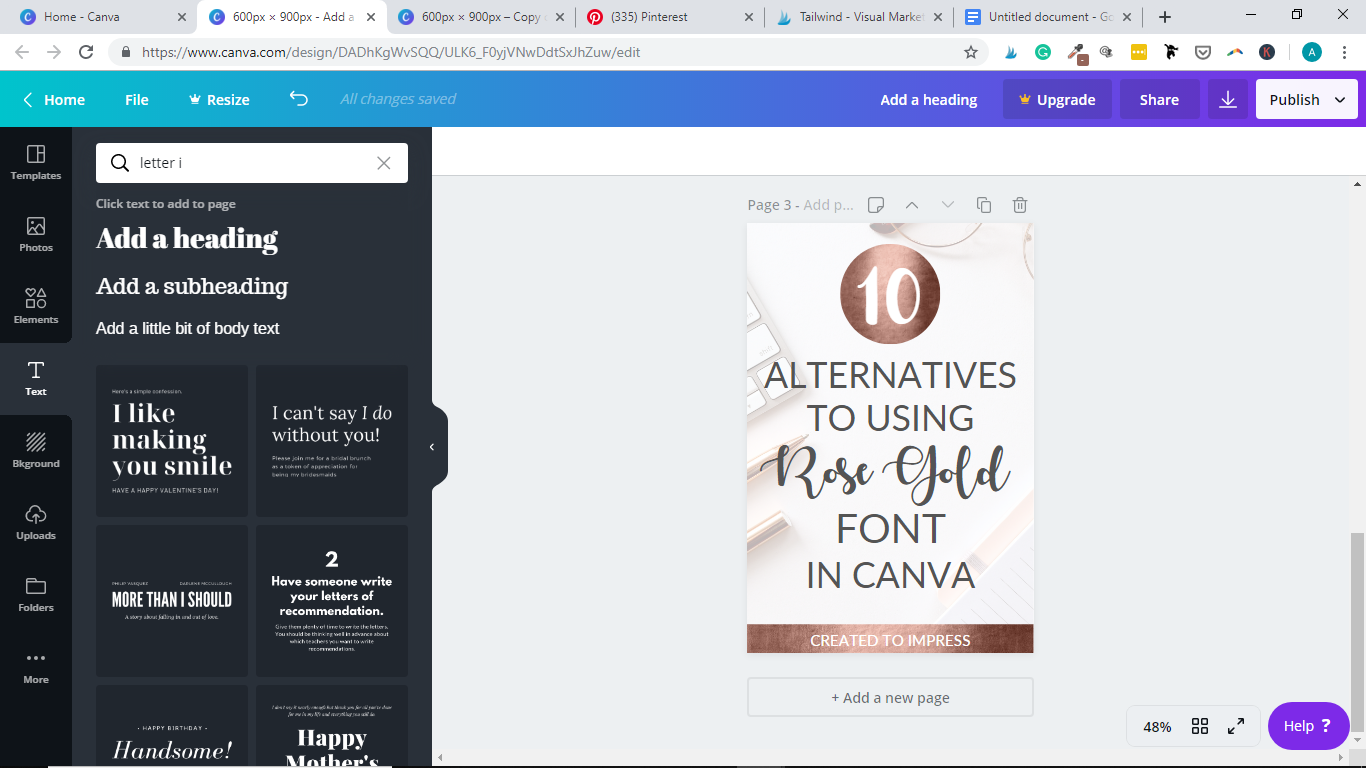Open the Templates sidebar panel
This screenshot has height=768, width=1366.
tap(36, 163)
